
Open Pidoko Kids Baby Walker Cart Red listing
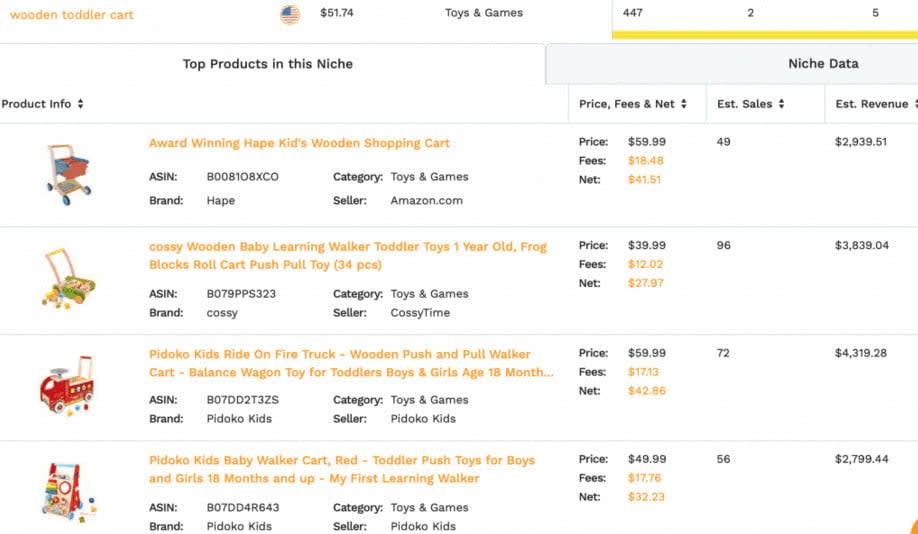[342, 469]
